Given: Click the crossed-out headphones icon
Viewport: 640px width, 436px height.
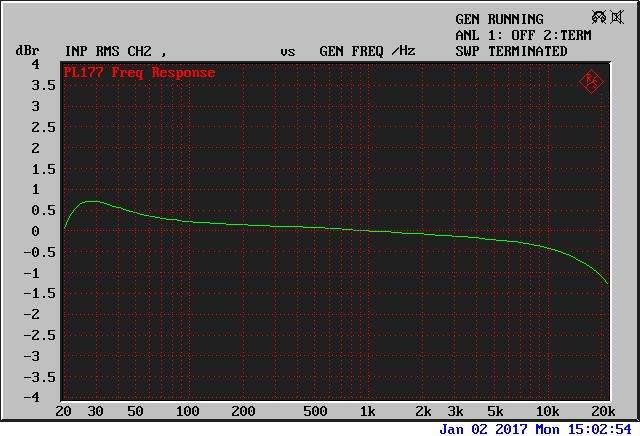Looking at the screenshot, I should coord(598,18).
